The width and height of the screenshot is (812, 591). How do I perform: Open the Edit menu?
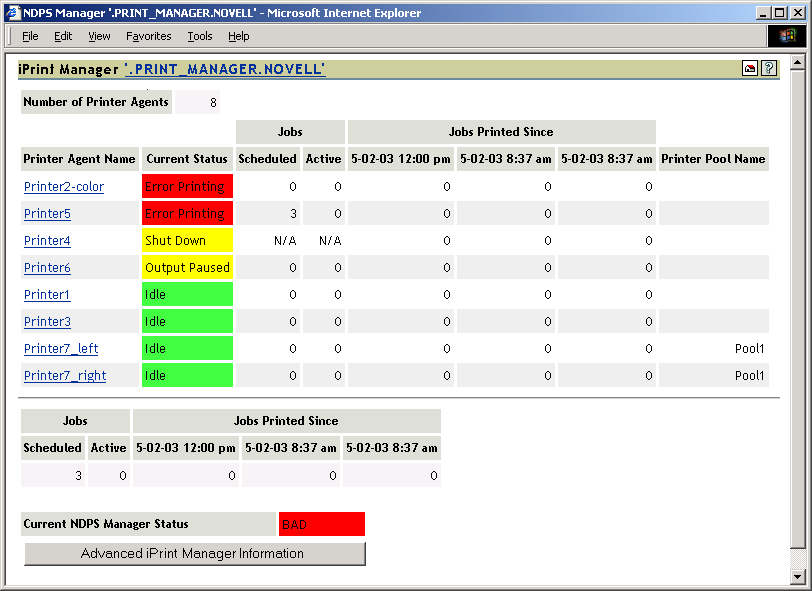pos(62,36)
